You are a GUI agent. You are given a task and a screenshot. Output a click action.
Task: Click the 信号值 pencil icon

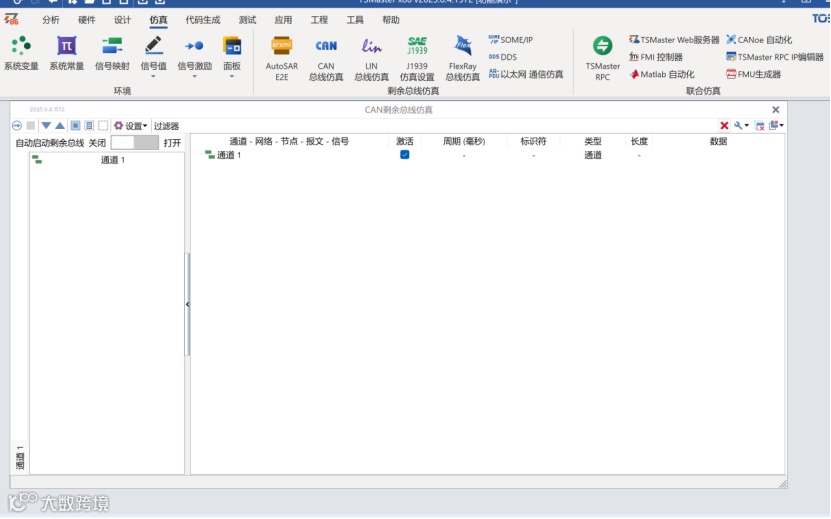click(x=154, y=46)
